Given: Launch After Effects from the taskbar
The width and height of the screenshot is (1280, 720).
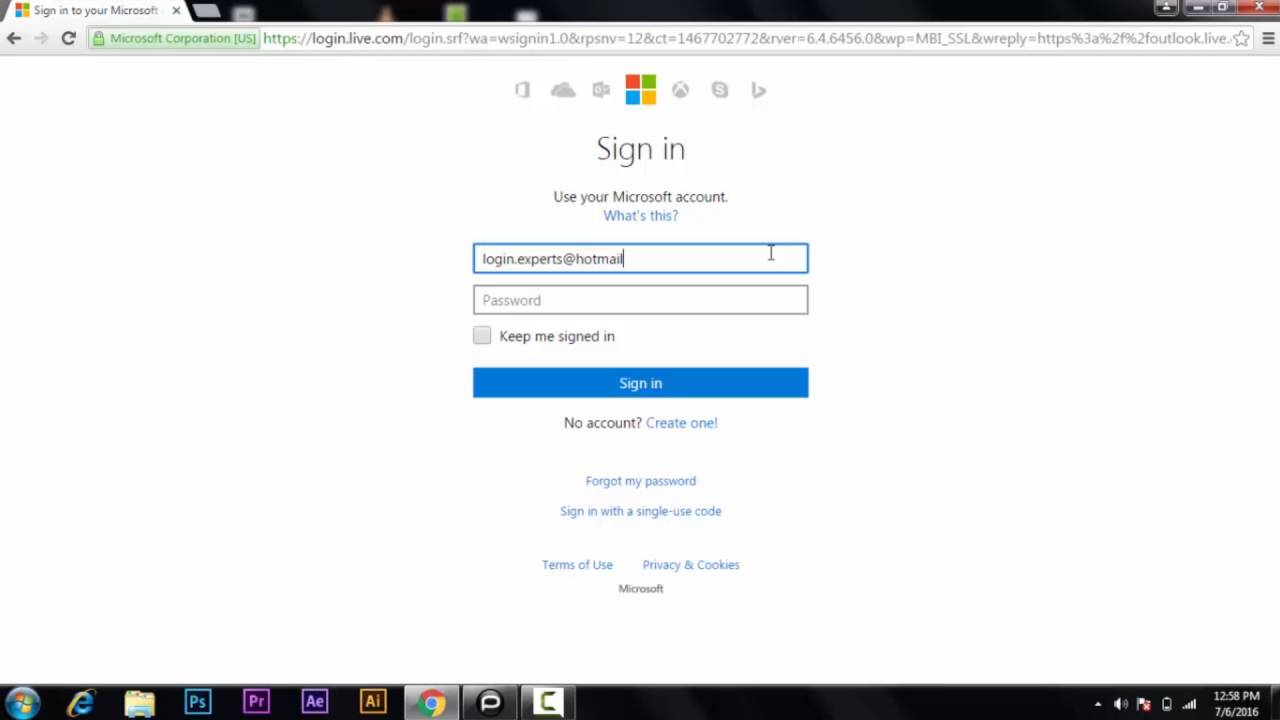Looking at the screenshot, I should click(314, 703).
